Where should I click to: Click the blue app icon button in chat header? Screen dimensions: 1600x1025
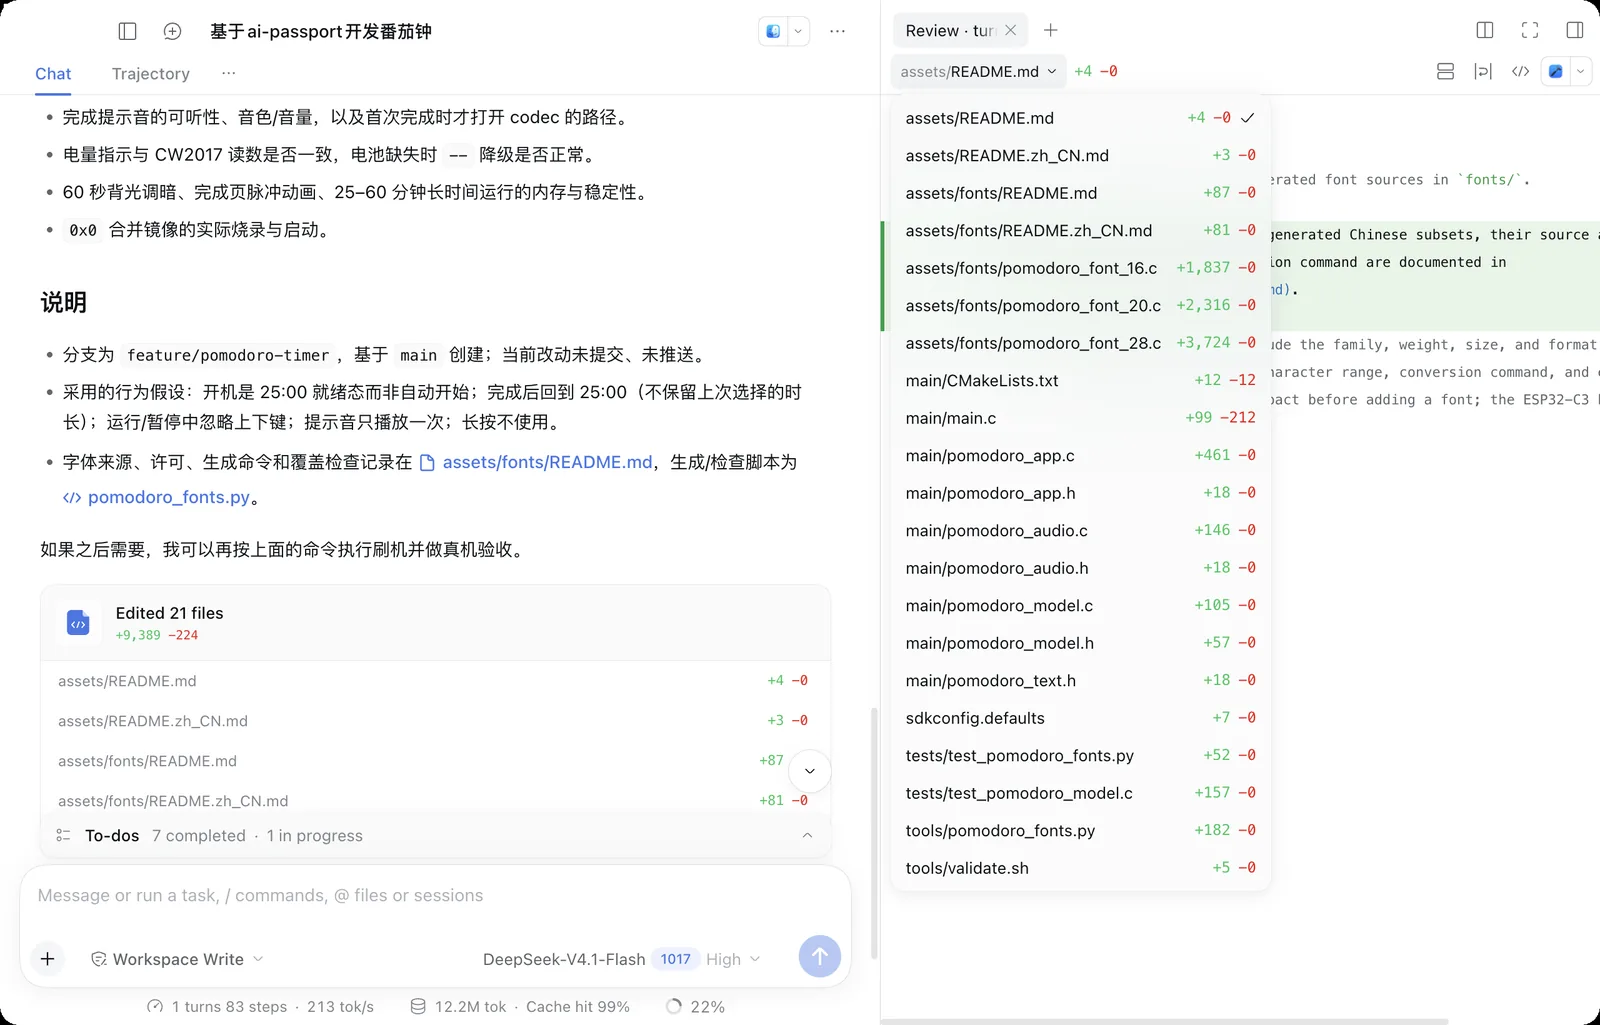[x=773, y=31]
